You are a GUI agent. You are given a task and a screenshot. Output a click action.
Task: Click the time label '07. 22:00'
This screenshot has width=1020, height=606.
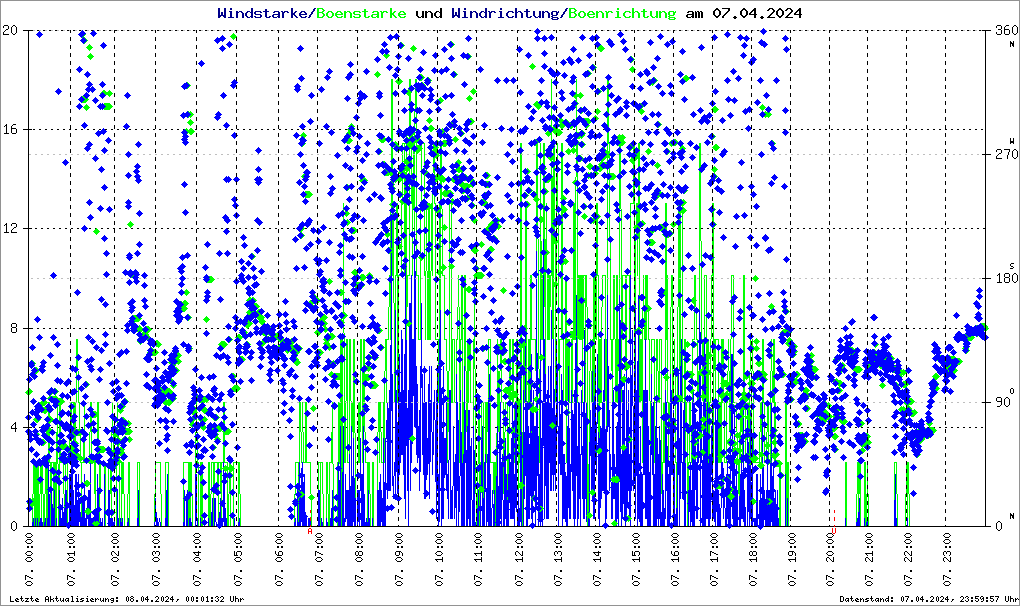pos(907,560)
